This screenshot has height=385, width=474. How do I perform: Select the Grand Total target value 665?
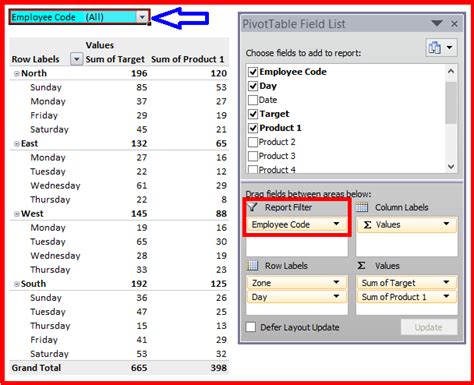[x=139, y=368]
